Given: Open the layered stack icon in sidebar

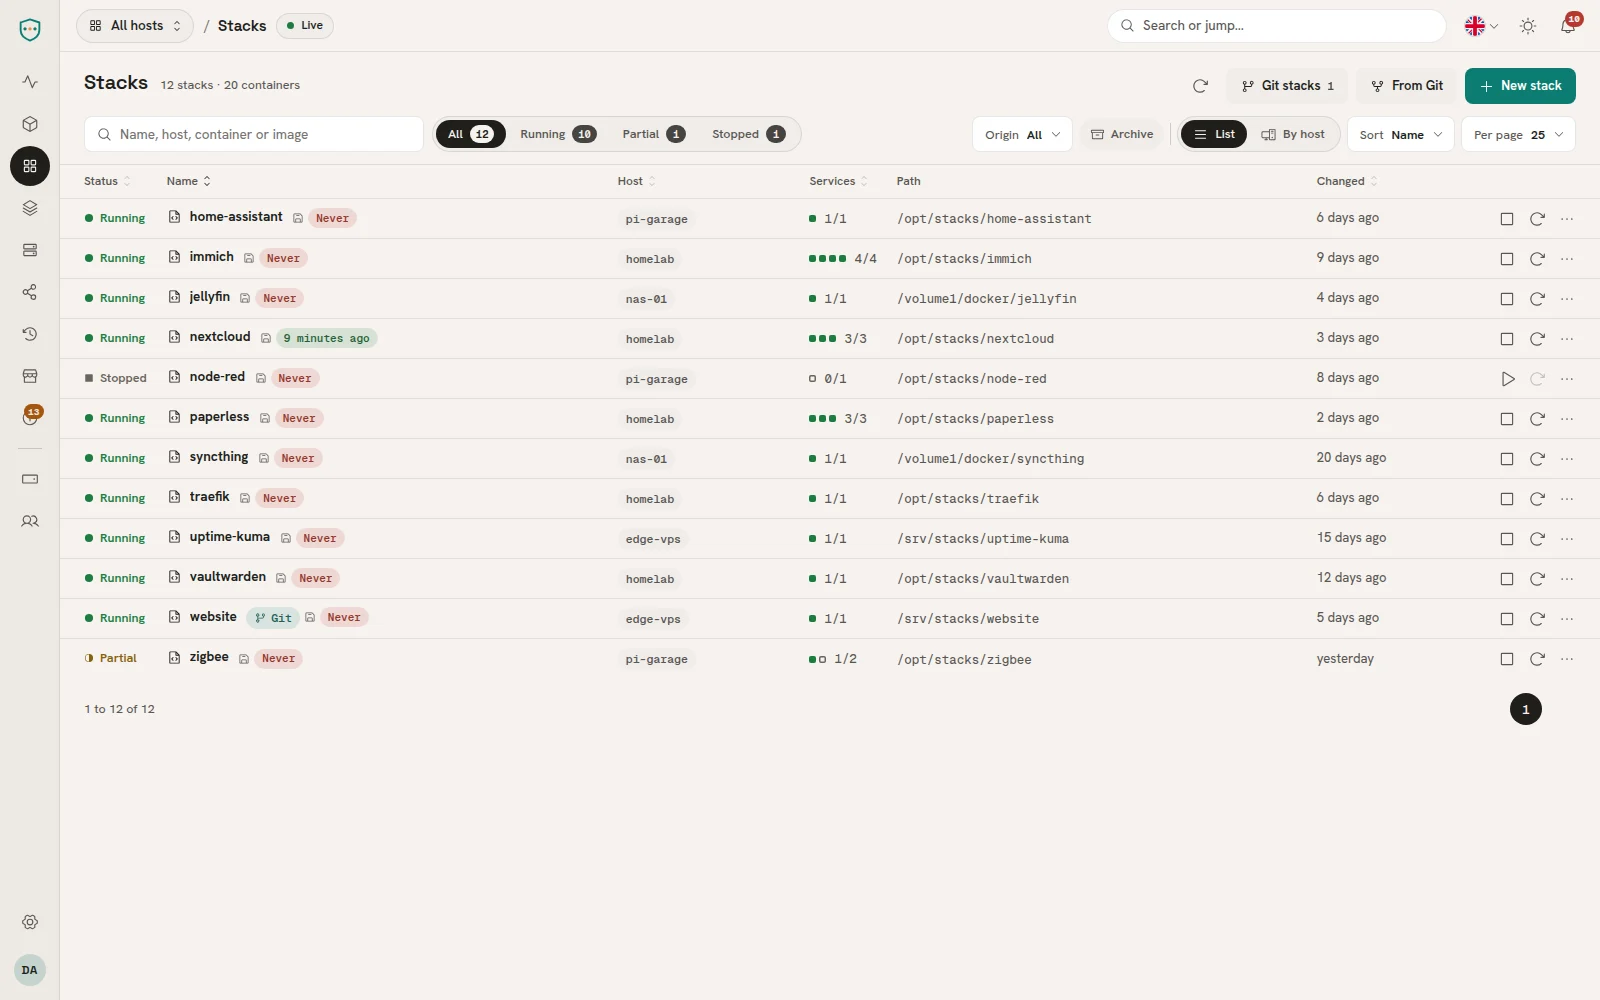Looking at the screenshot, I should 30,208.
